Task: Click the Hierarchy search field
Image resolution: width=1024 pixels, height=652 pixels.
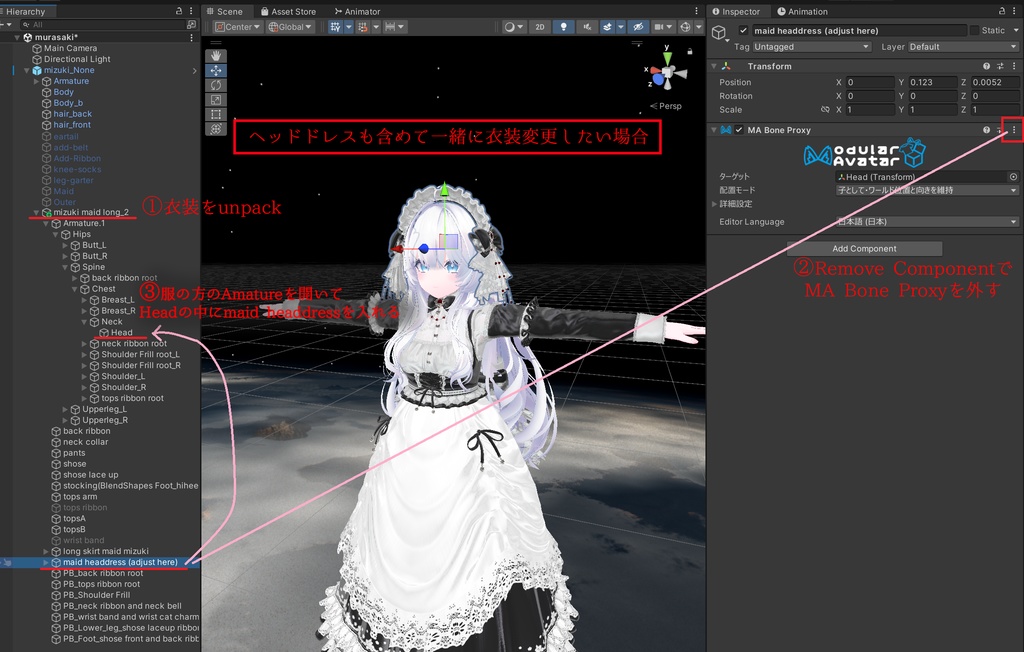Action: 103,24
